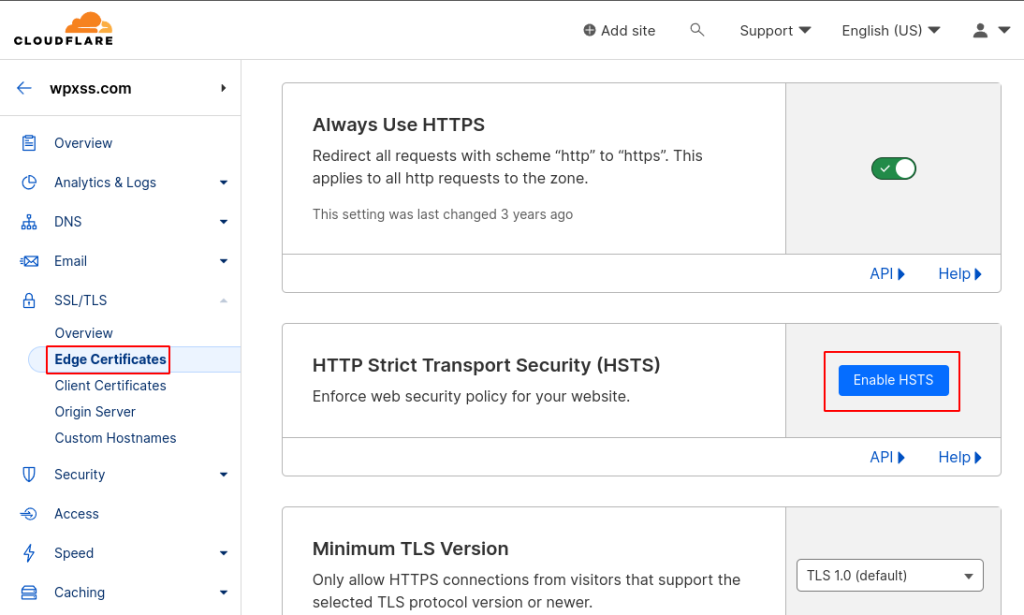Open API link under HSTS card
The image size is (1024, 615).
(887, 457)
